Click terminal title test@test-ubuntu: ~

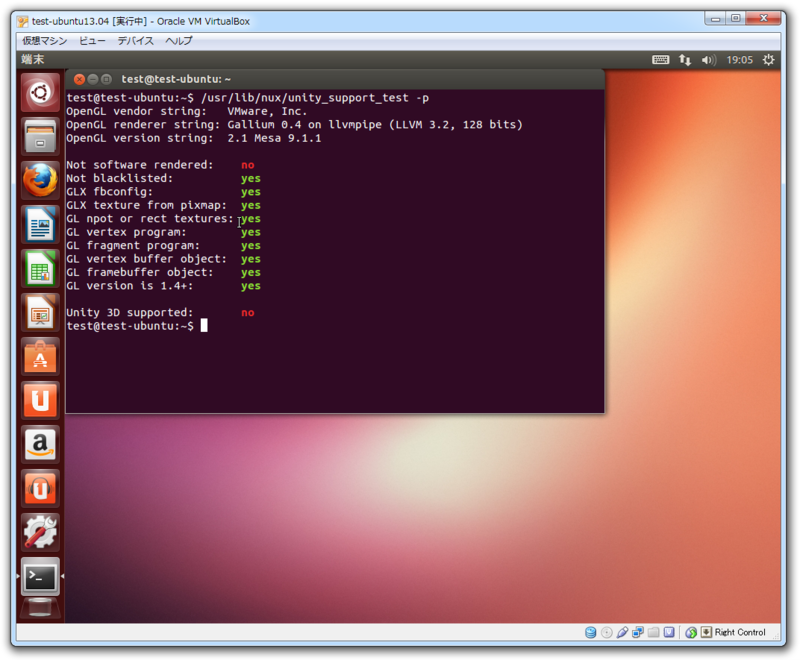[x=176, y=79]
